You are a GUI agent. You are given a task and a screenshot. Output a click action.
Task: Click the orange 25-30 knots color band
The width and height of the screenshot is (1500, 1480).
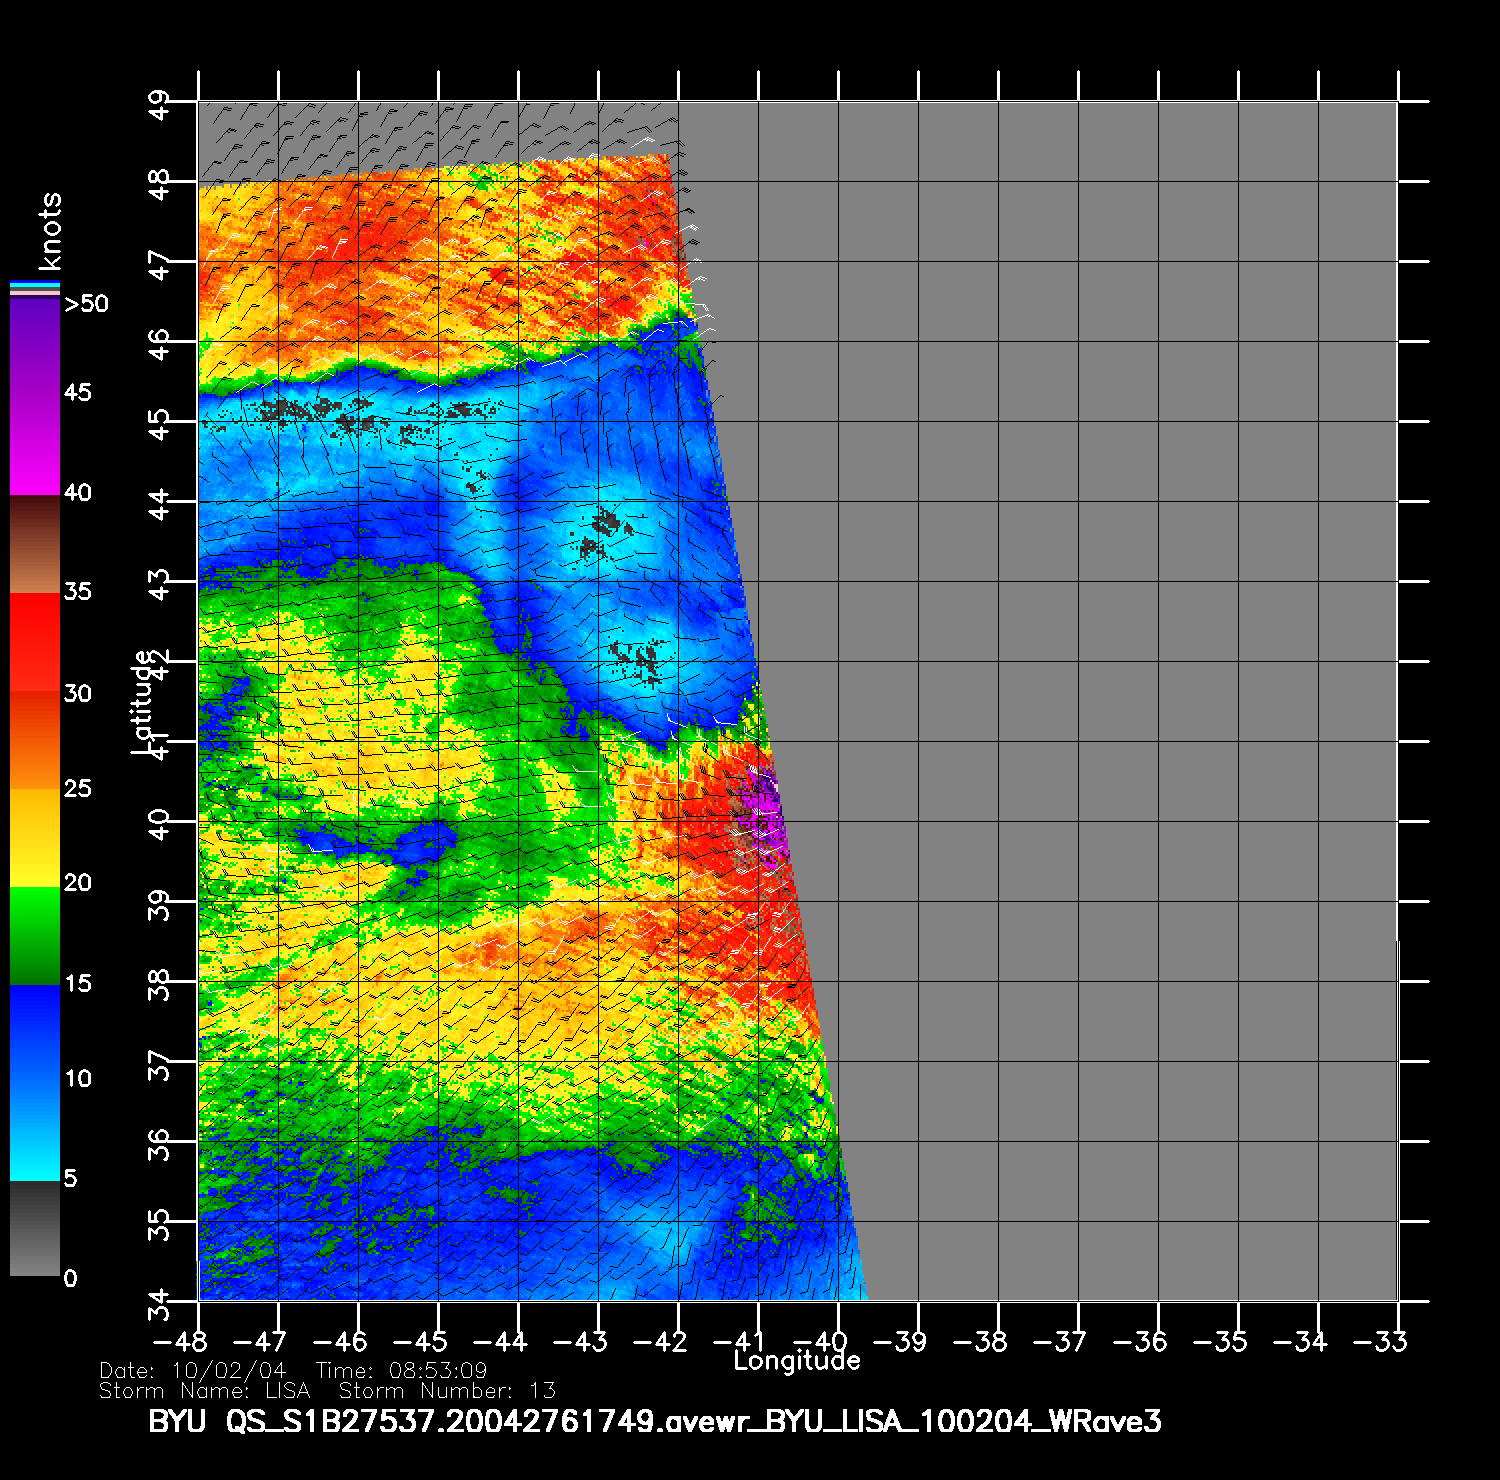coord(35,740)
